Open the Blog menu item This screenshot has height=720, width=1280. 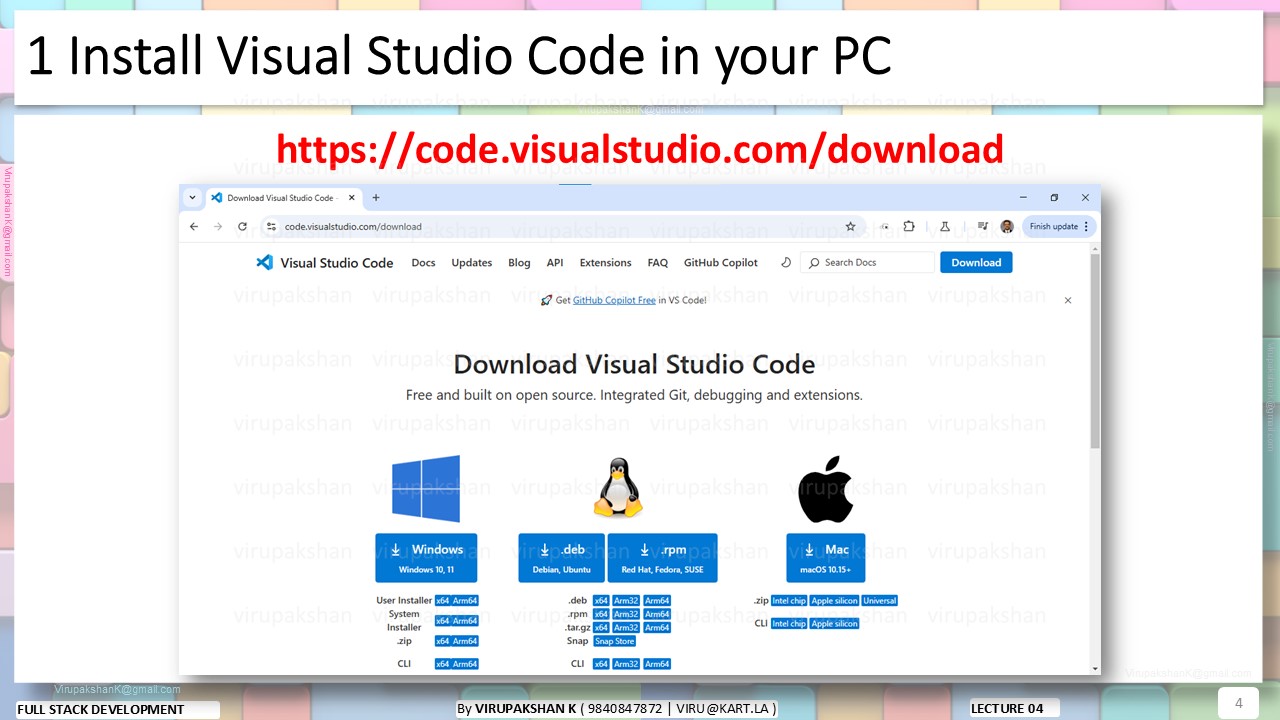[x=519, y=263]
